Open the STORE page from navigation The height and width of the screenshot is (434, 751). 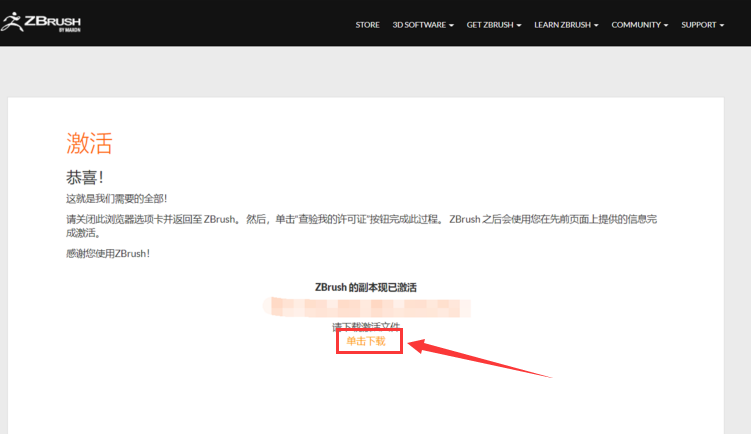point(367,24)
